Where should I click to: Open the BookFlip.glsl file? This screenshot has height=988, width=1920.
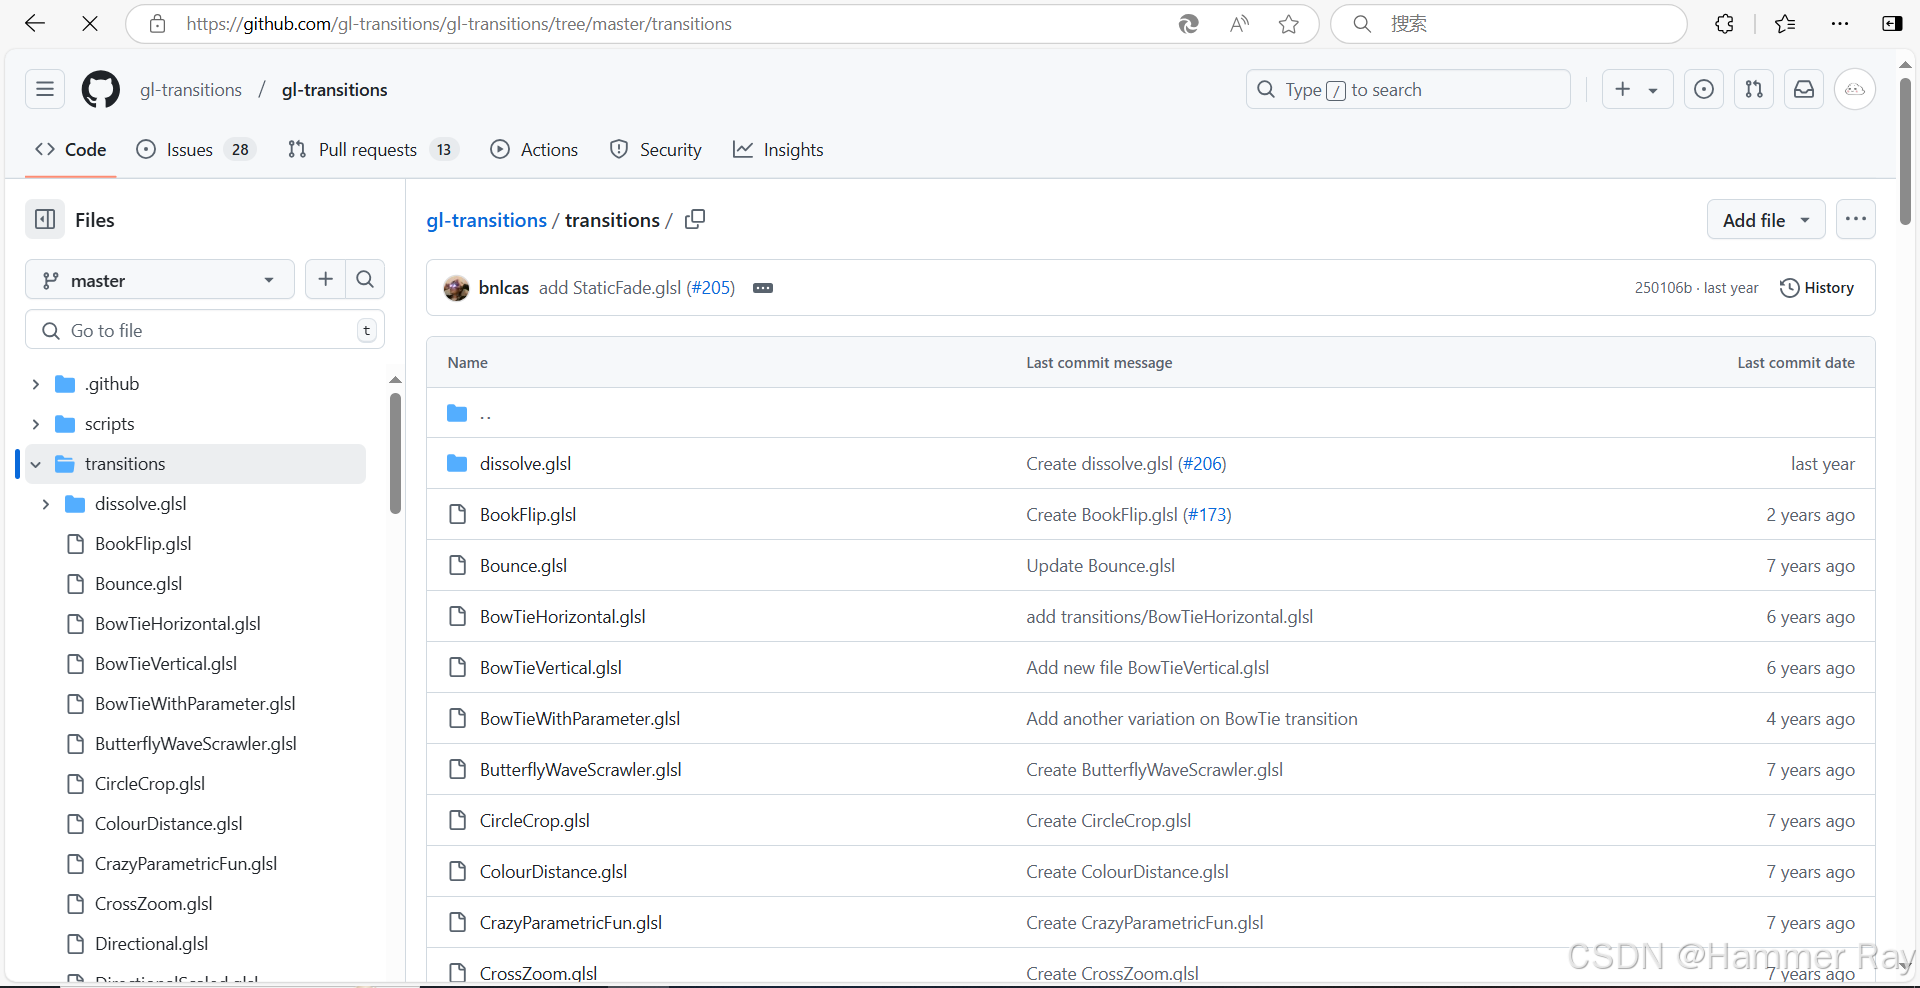[x=527, y=514]
